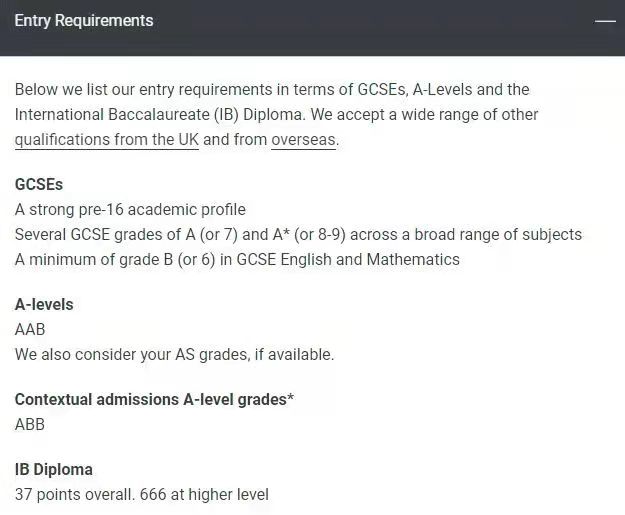The width and height of the screenshot is (625, 515).
Task: Click the asterisk after Contextual admissions grades
Action: click(x=291, y=397)
